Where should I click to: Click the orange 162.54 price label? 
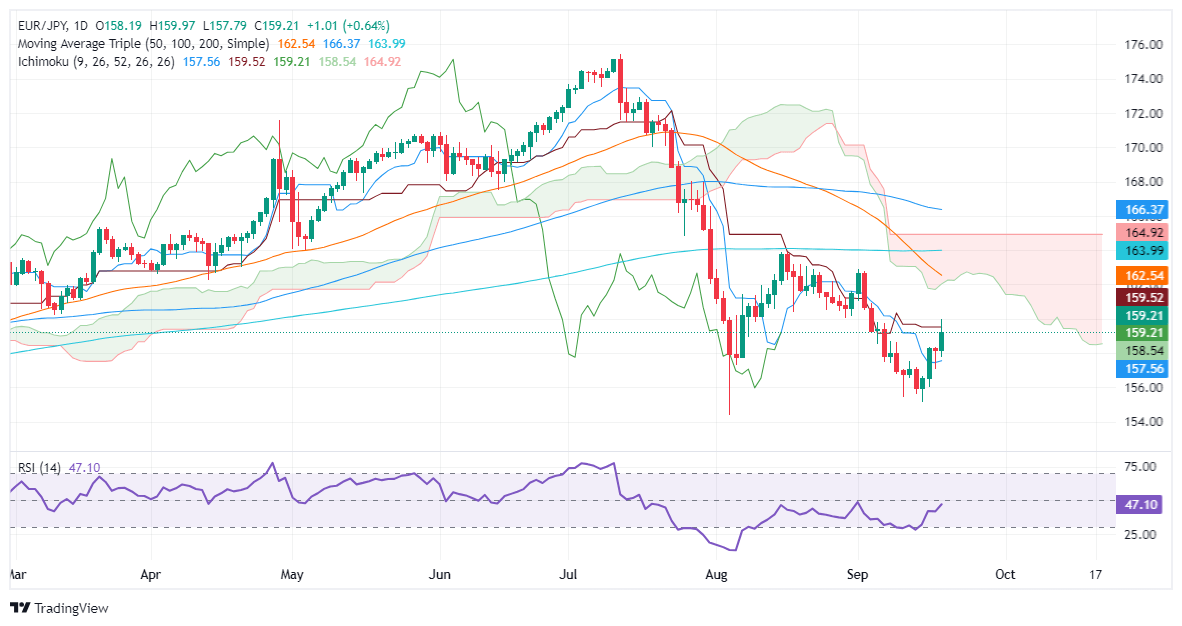click(1144, 276)
